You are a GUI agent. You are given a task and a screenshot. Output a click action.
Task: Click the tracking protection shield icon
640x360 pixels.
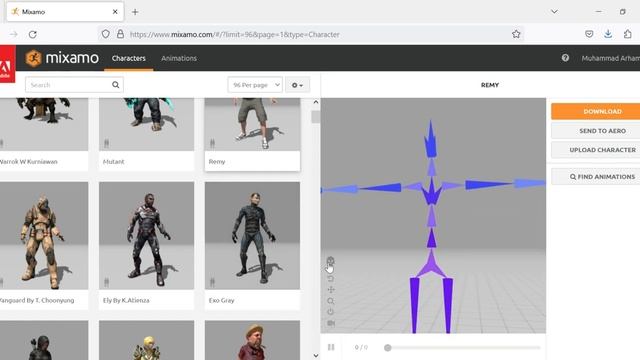[x=106, y=34]
